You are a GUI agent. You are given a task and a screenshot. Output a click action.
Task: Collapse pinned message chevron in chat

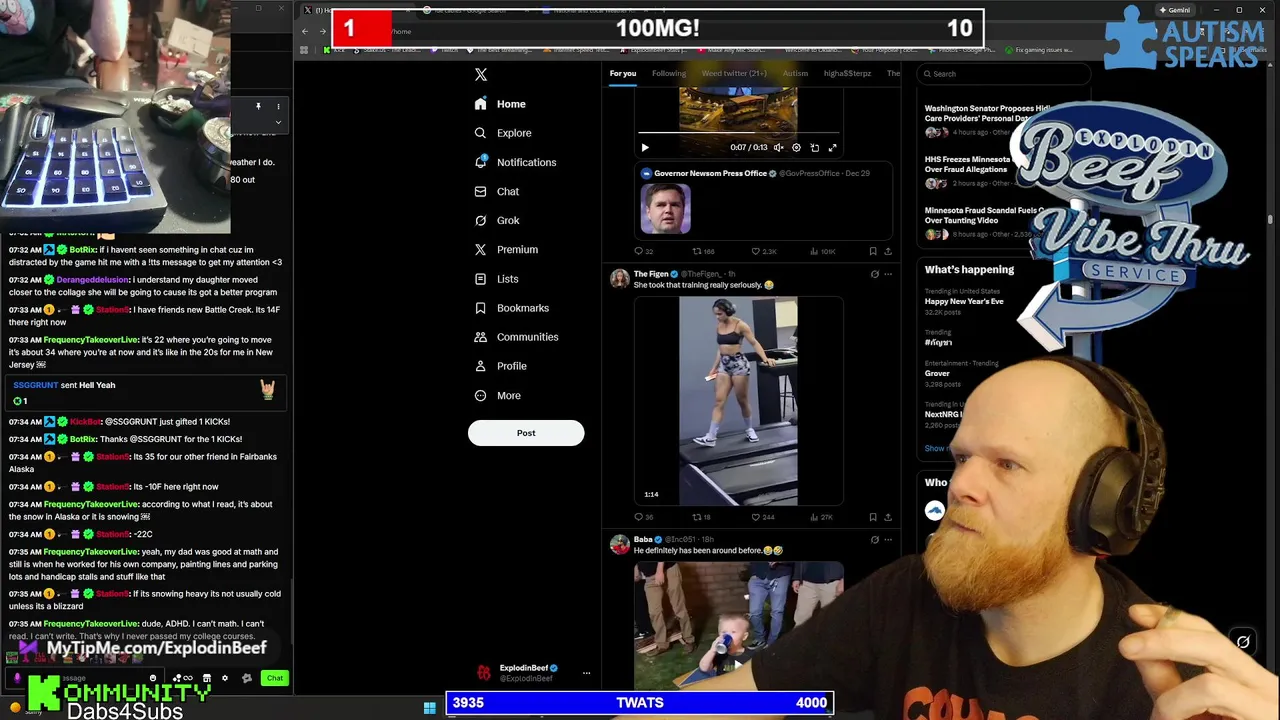click(278, 122)
